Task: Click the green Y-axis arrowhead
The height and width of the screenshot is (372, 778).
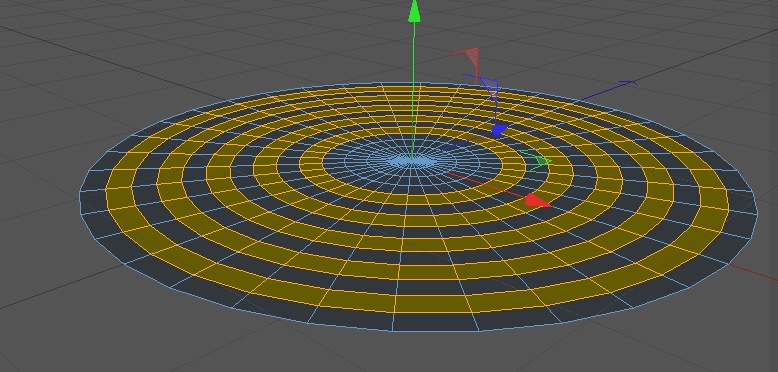Action: click(414, 12)
